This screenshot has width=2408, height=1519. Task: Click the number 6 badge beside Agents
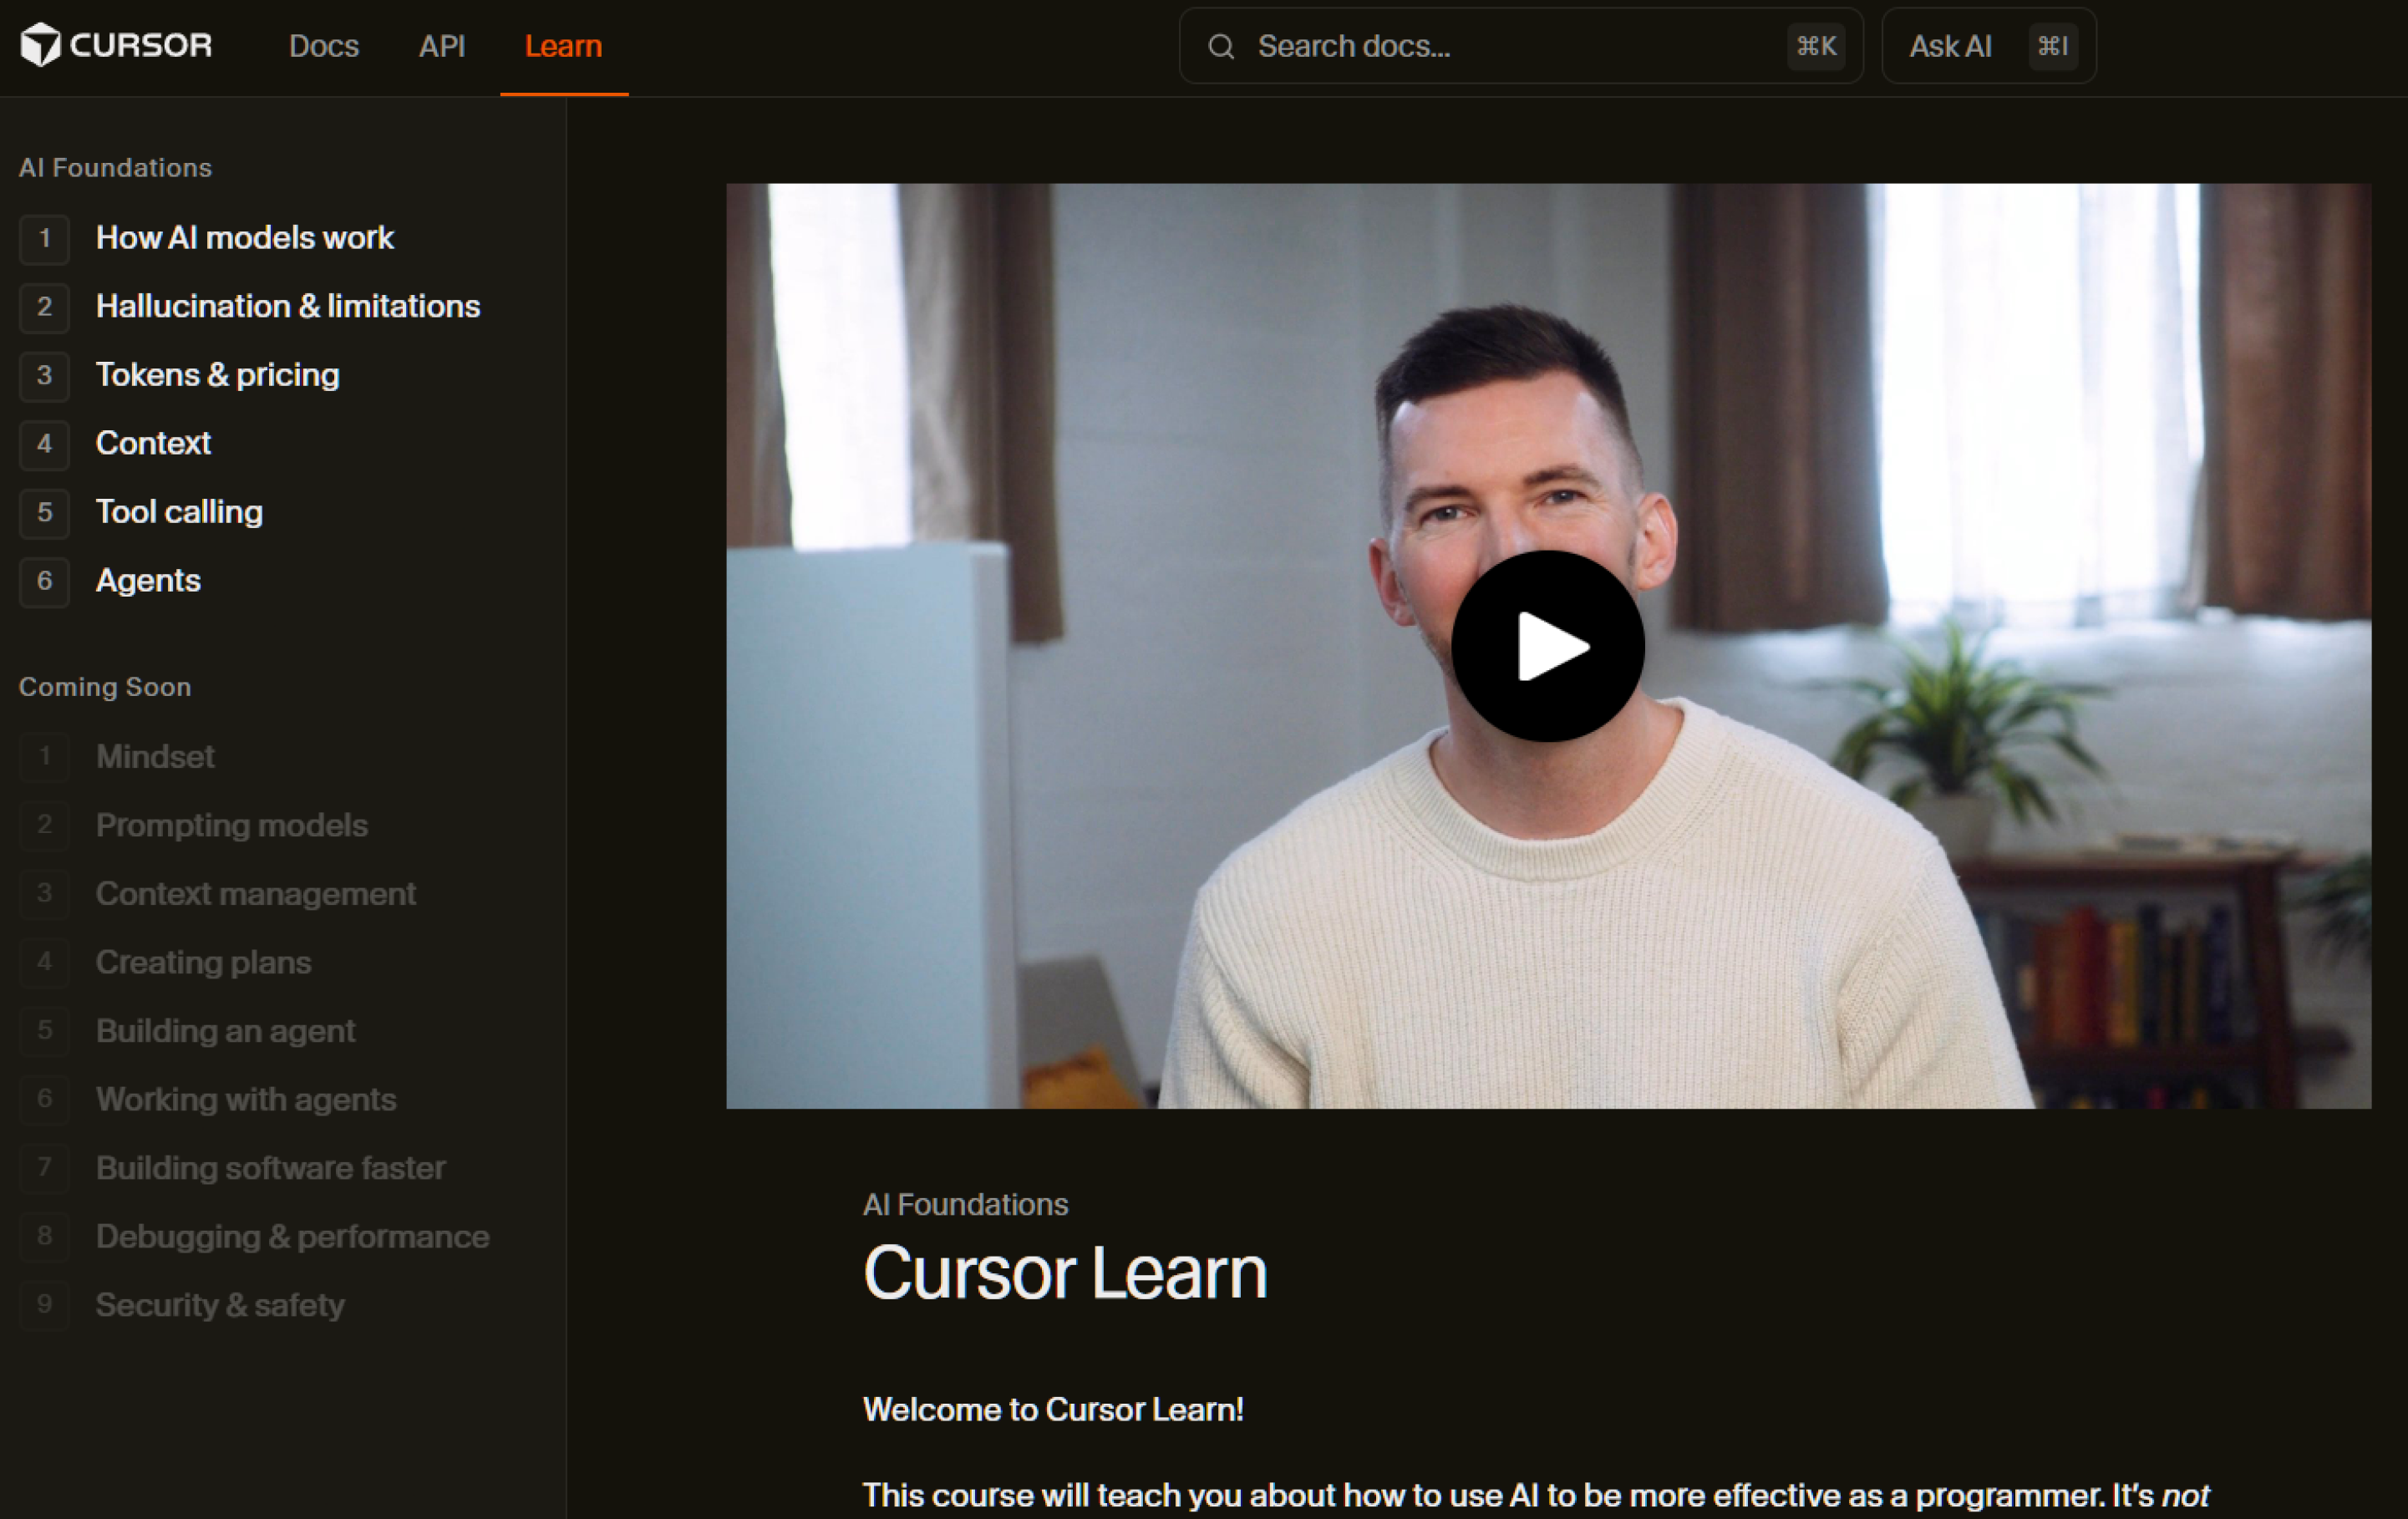pos(44,581)
